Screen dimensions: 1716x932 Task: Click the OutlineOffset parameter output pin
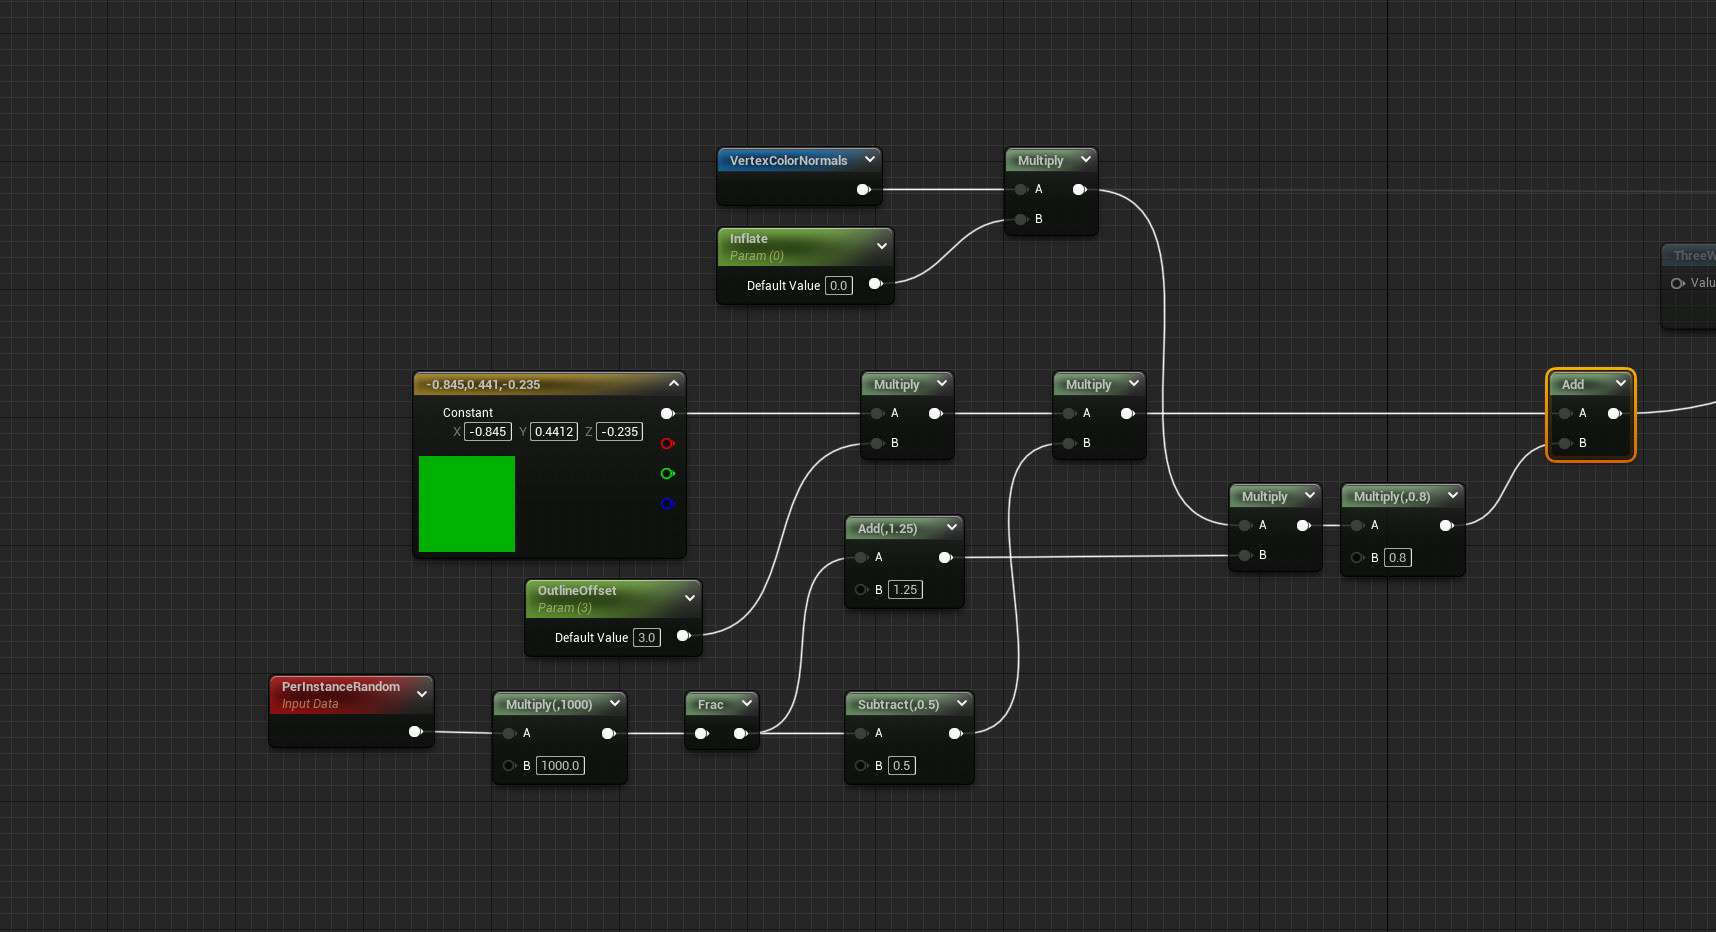(x=683, y=636)
